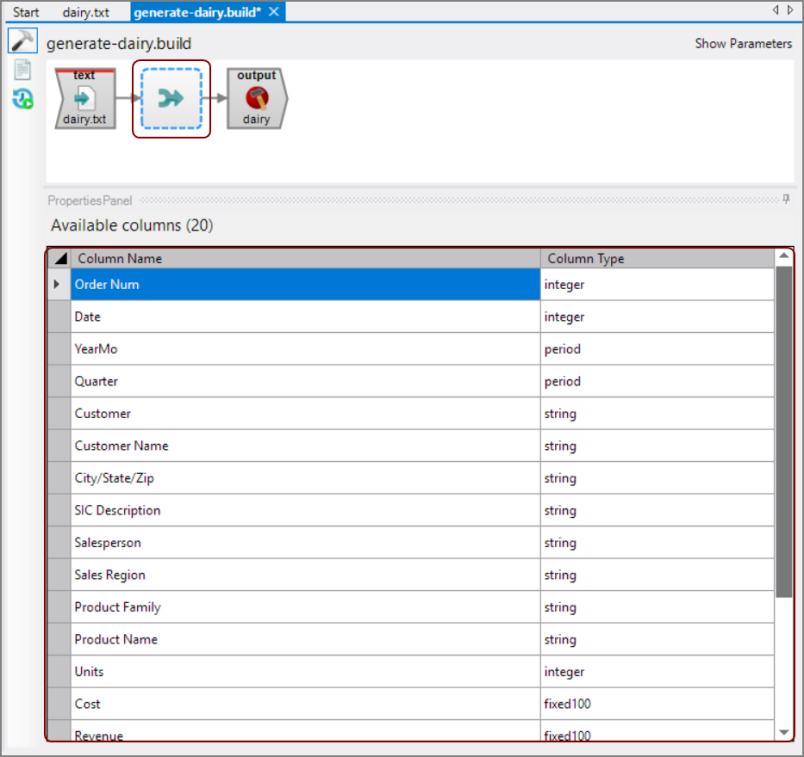Pin the PropertiesPanel with the pushpin icon
This screenshot has width=804, height=757.
tap(786, 200)
